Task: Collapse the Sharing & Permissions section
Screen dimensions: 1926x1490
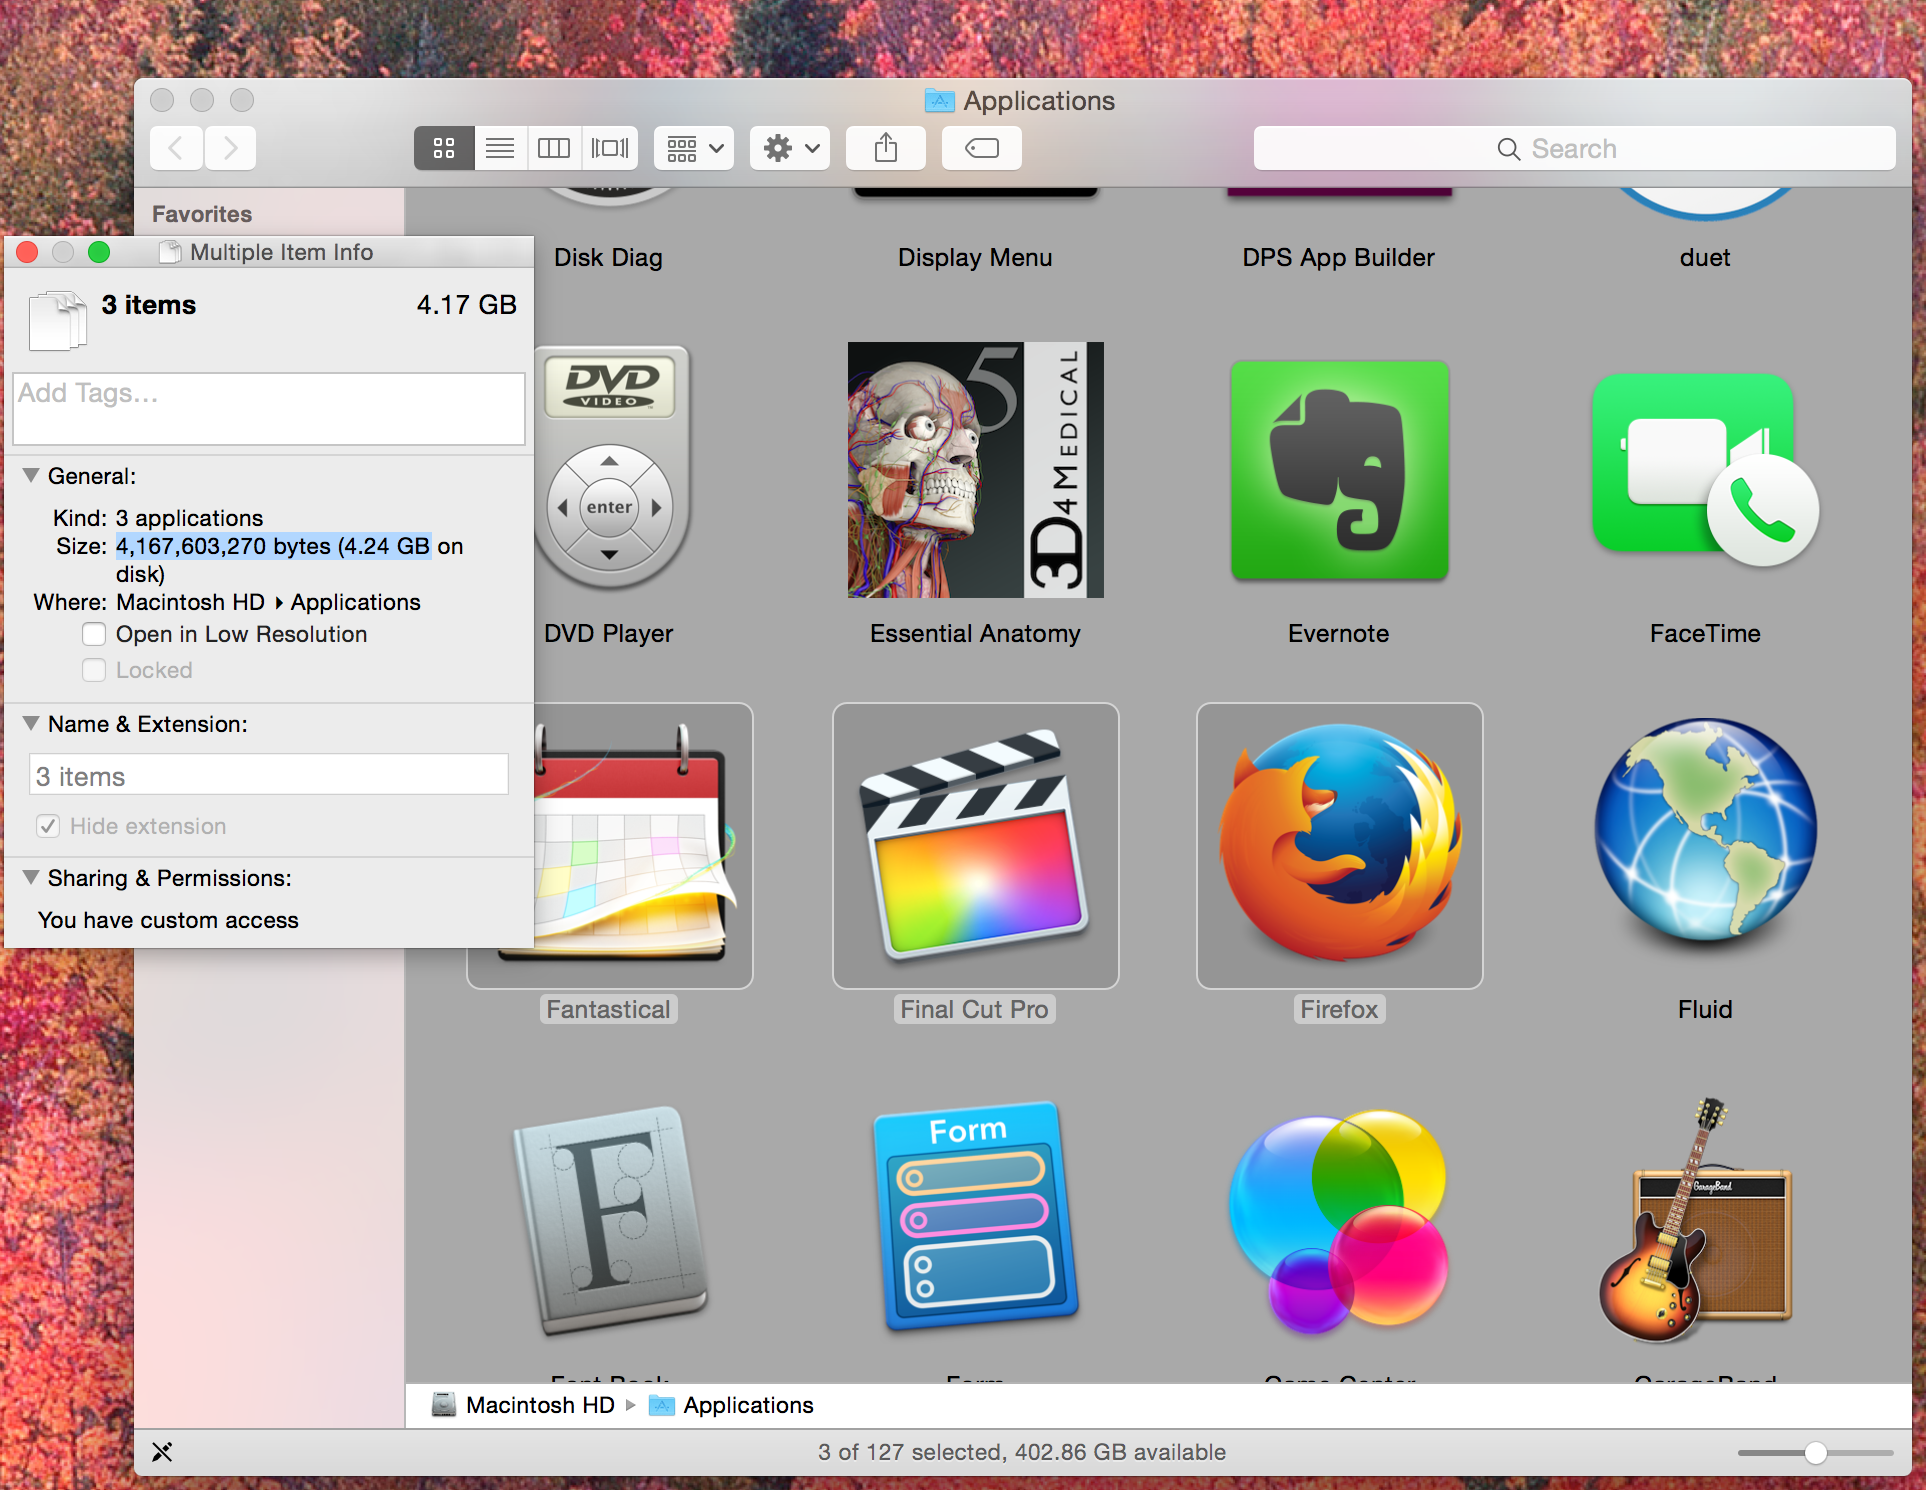Action: 31,877
